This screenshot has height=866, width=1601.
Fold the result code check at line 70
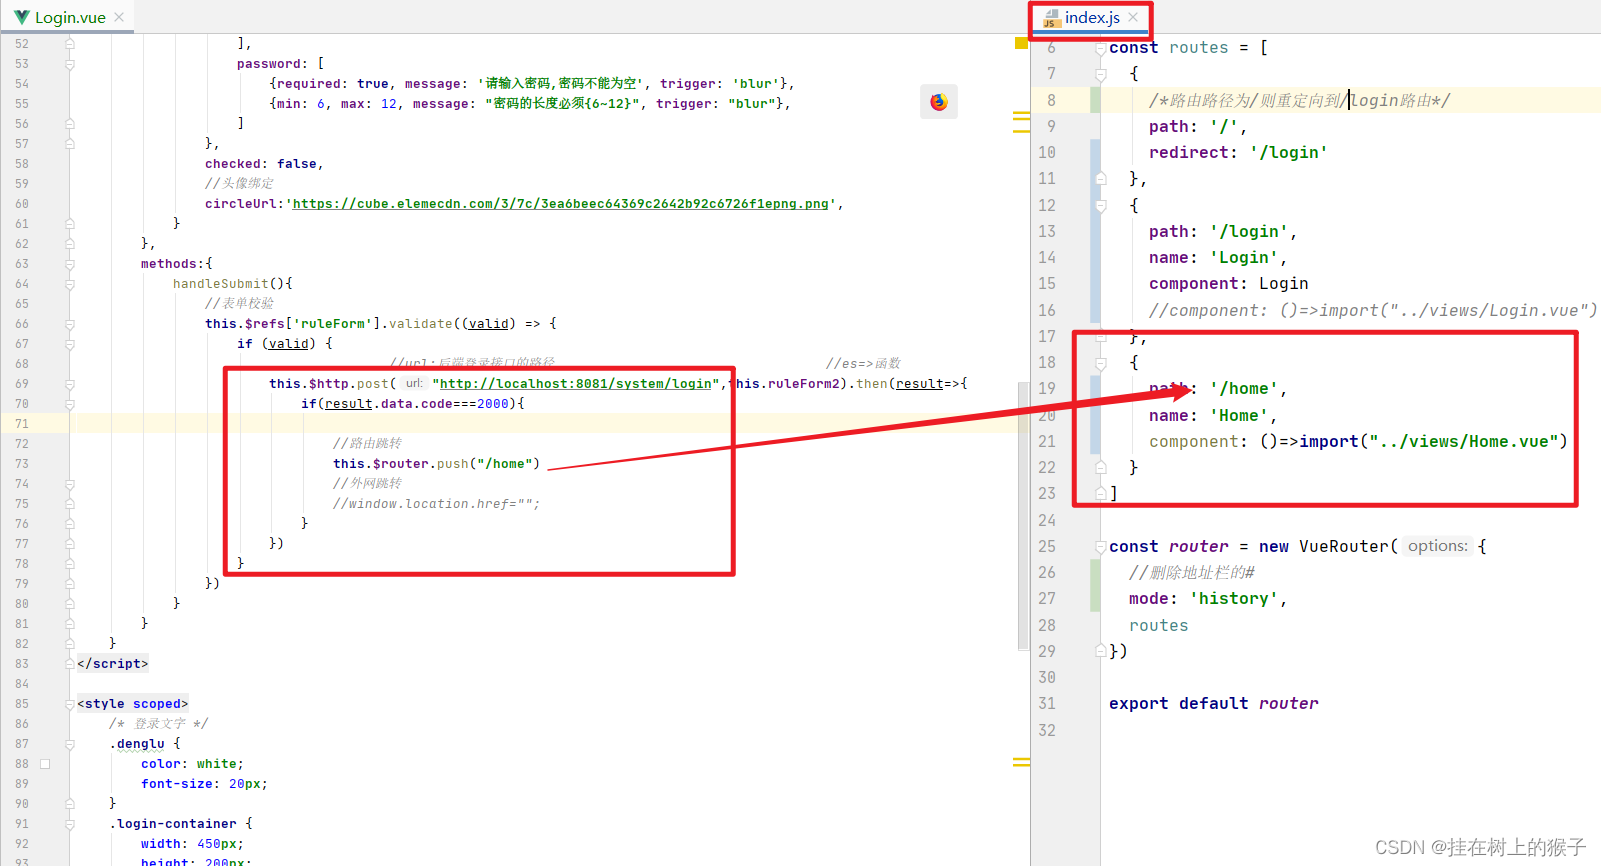click(x=70, y=404)
